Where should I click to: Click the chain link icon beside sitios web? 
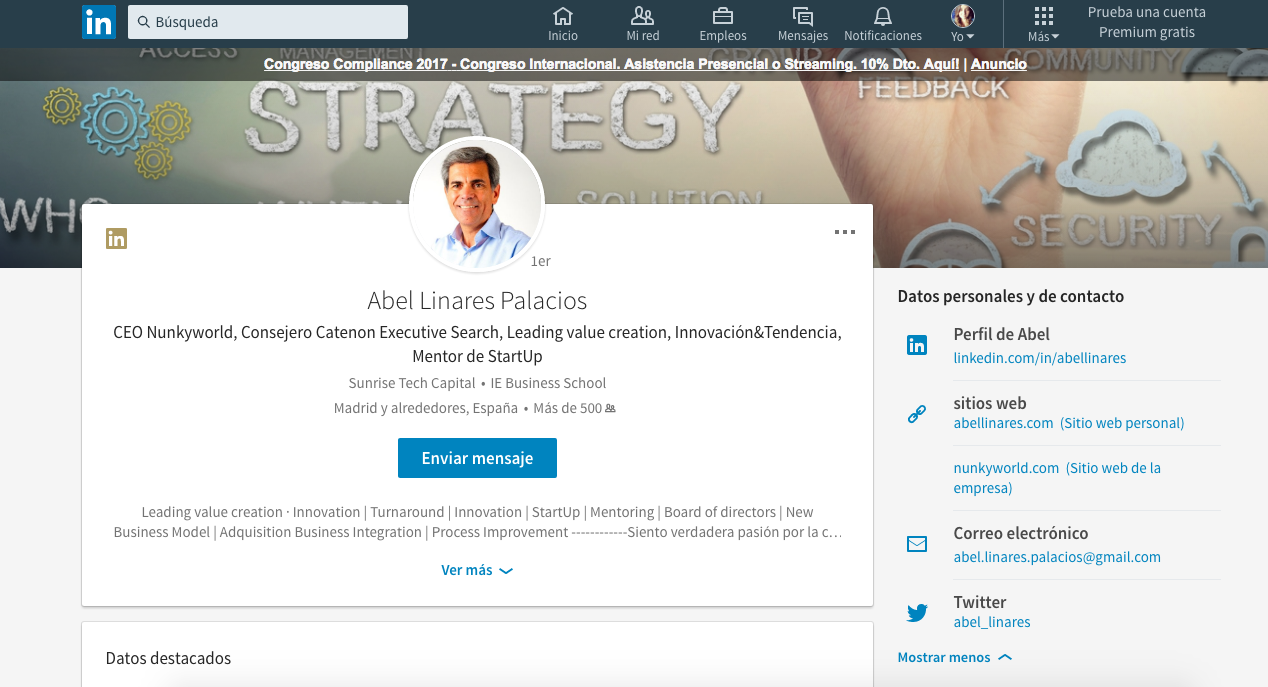pos(917,413)
